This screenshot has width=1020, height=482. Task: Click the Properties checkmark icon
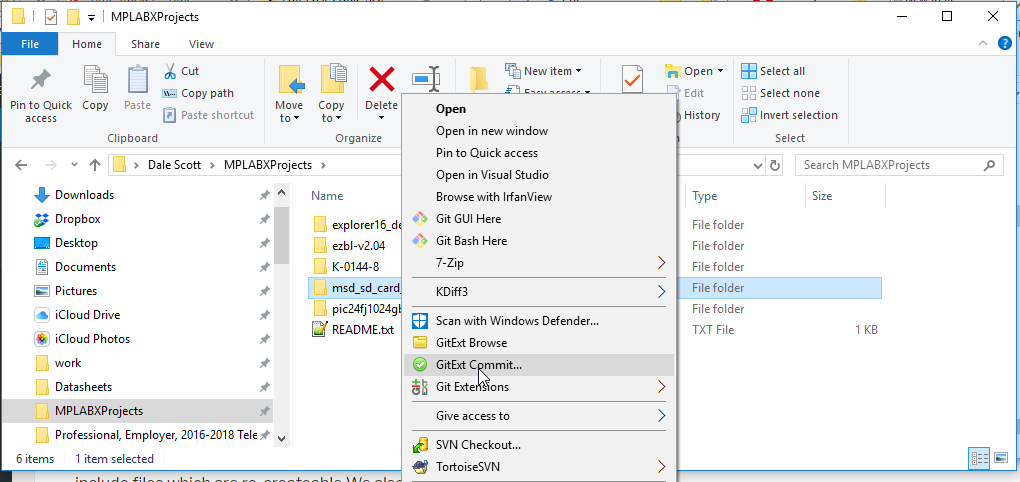tap(632, 81)
